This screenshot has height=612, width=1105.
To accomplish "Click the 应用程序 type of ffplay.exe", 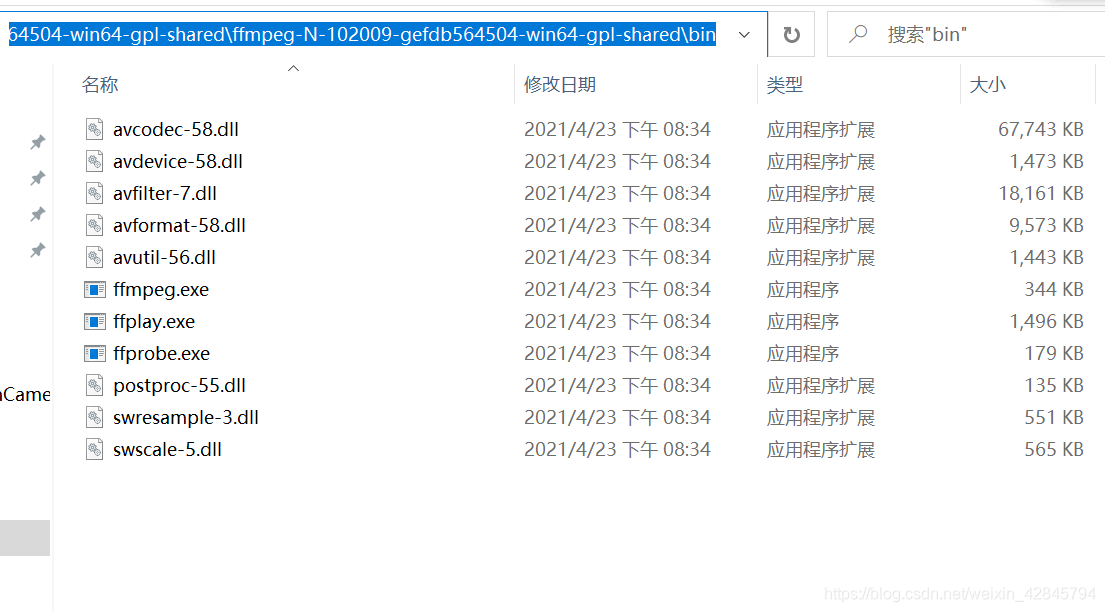I will (803, 322).
